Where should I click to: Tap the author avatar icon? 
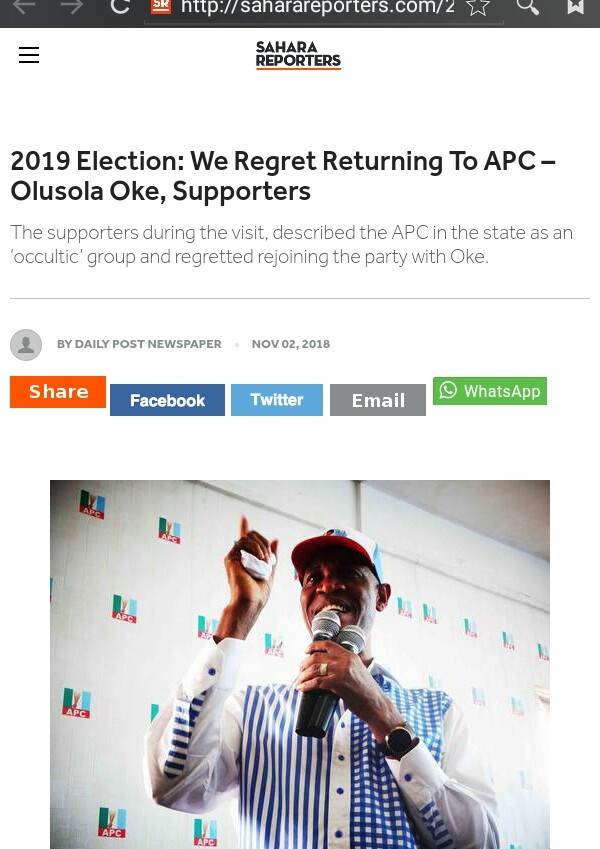click(26, 345)
